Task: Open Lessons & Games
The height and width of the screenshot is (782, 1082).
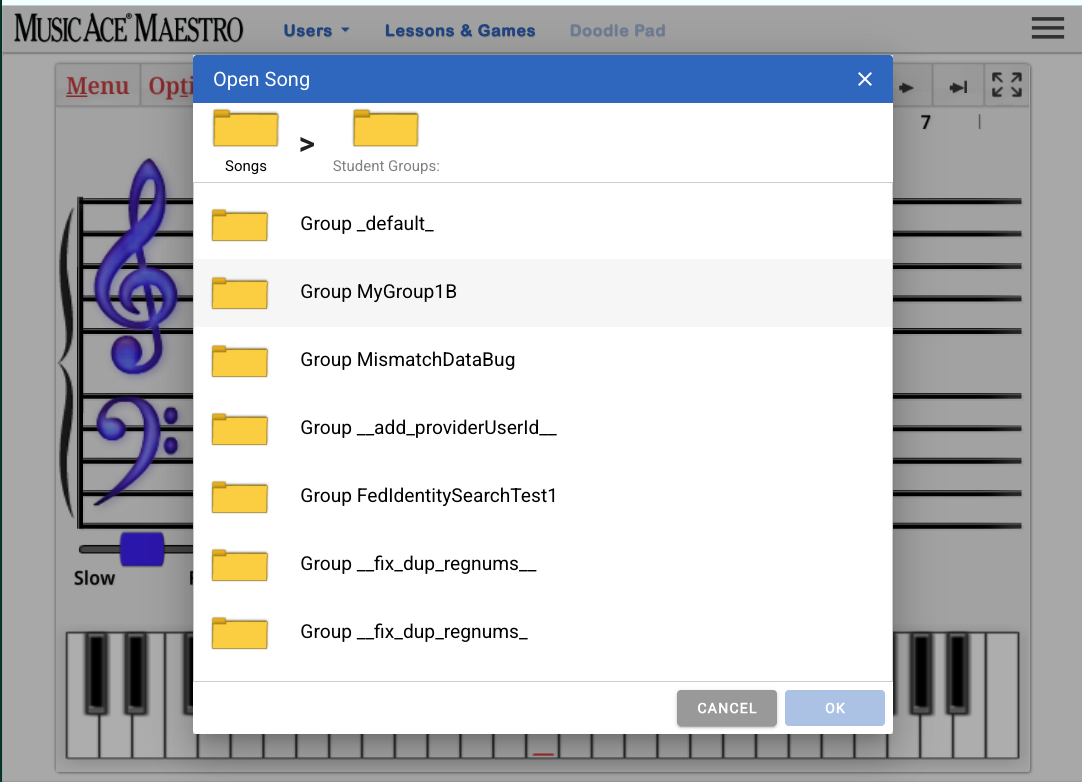Action: [x=460, y=30]
